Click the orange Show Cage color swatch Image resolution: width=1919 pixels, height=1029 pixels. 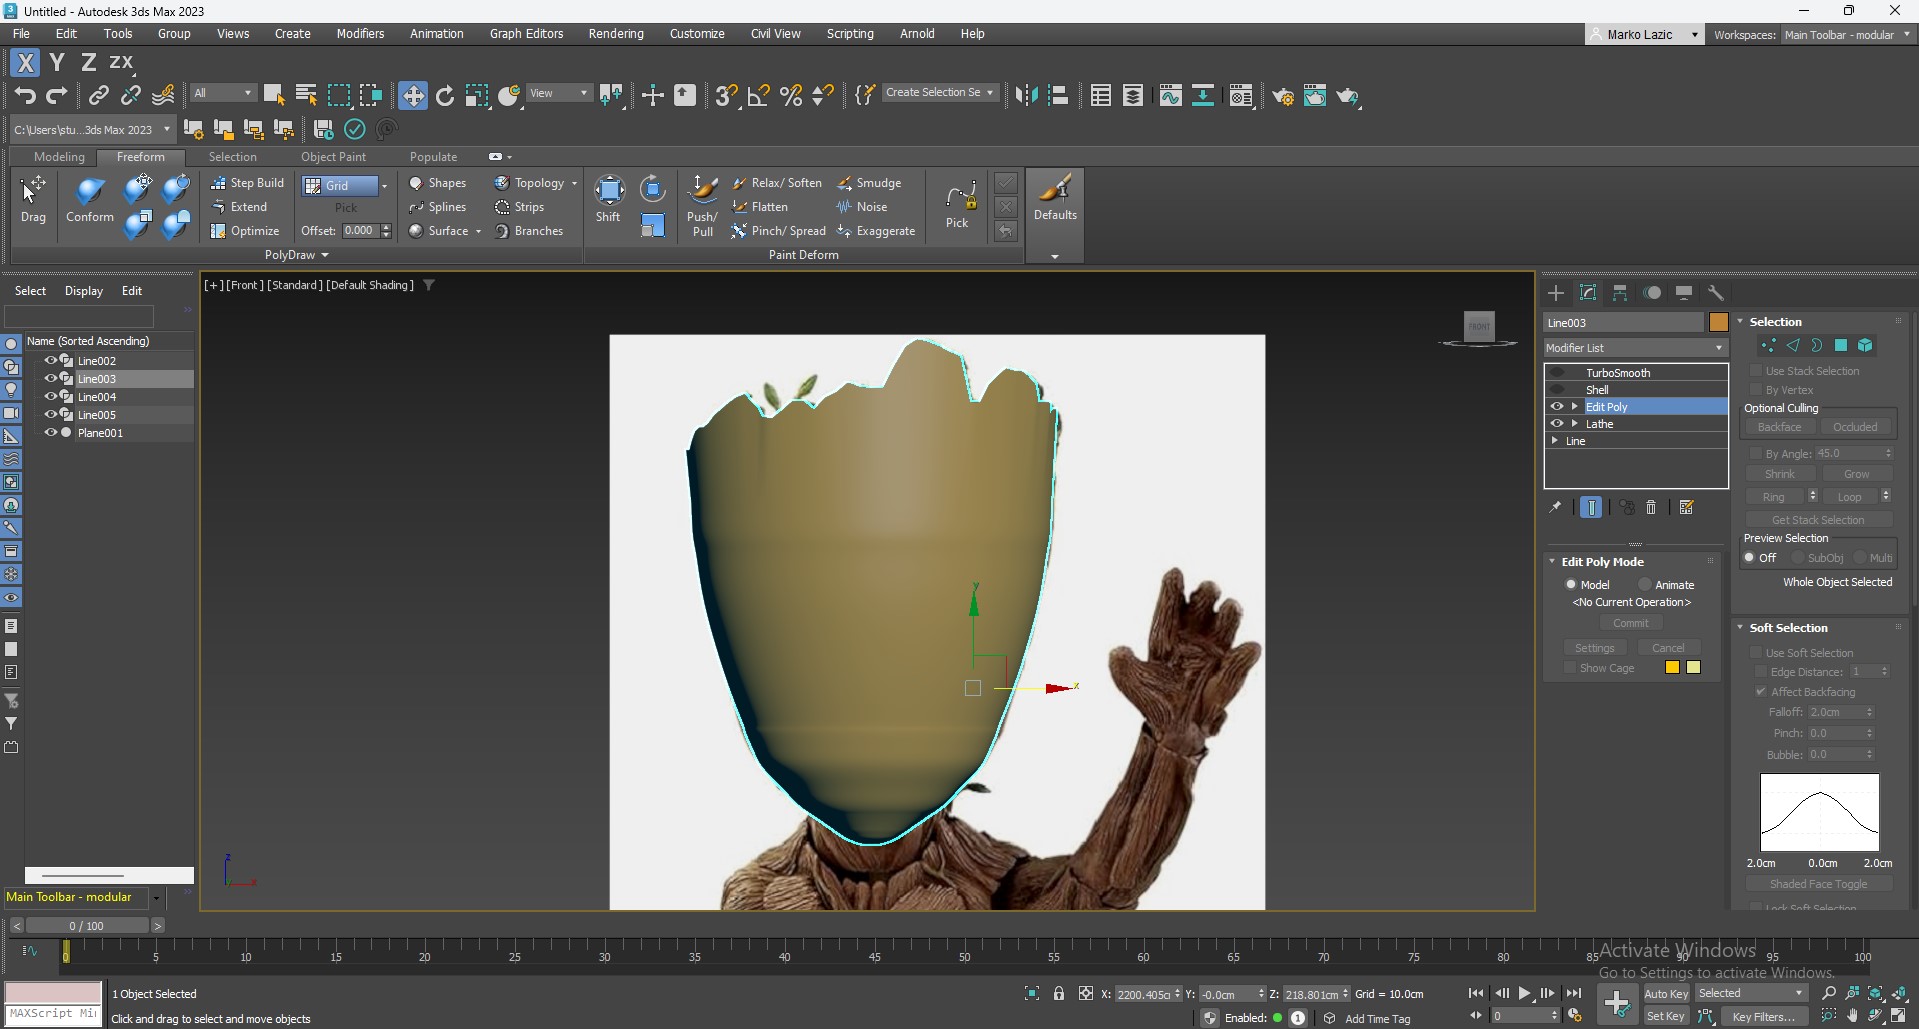click(x=1672, y=667)
